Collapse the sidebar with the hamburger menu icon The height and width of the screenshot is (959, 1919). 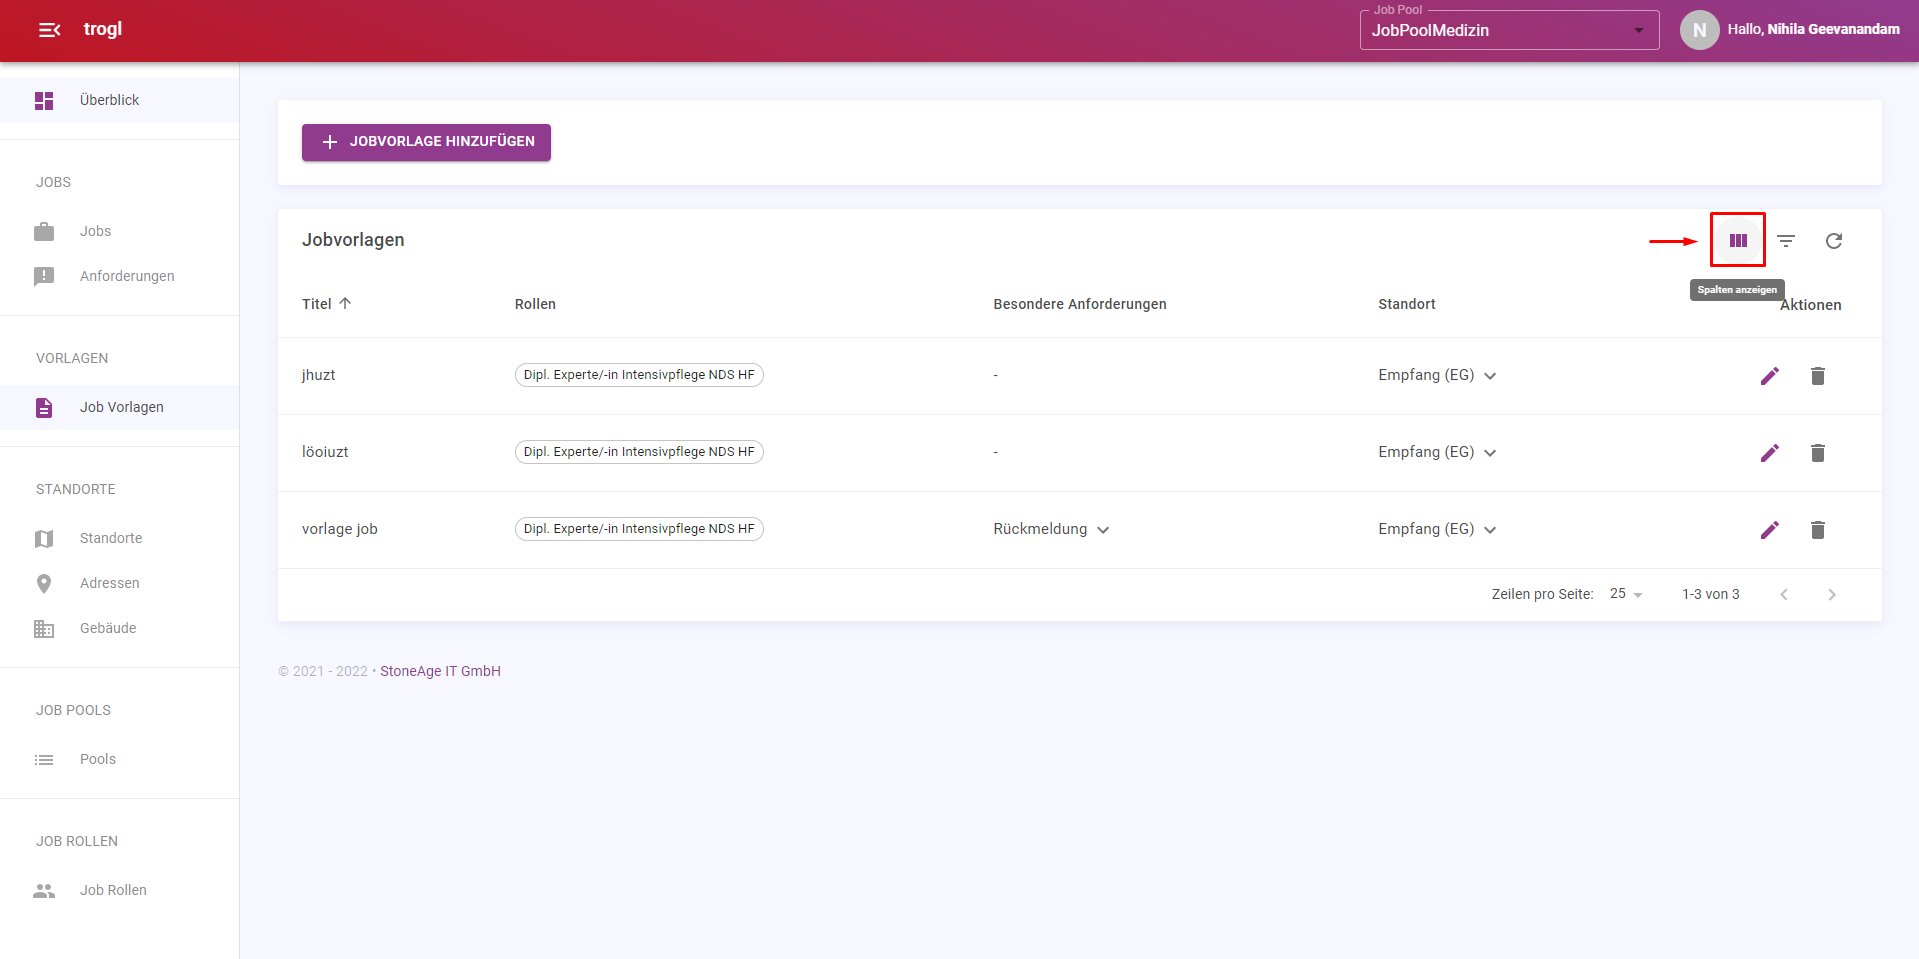[x=49, y=30]
